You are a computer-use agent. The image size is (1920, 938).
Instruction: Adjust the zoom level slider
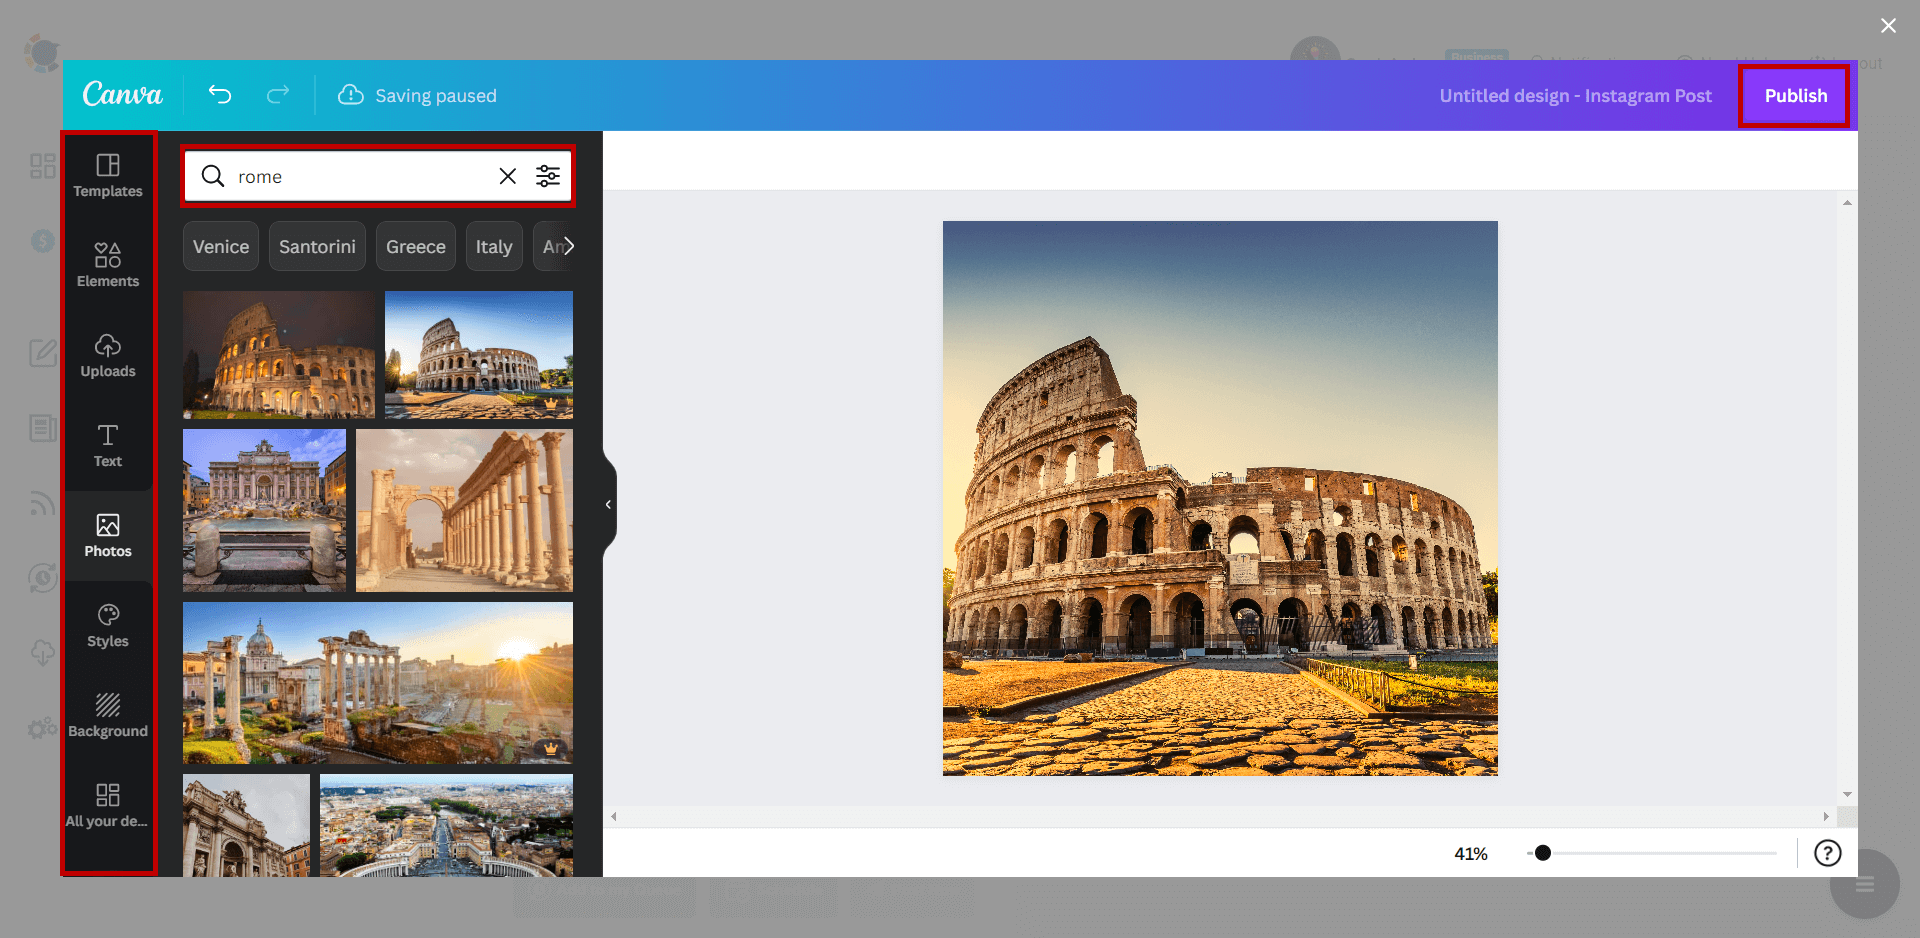[x=1542, y=853]
